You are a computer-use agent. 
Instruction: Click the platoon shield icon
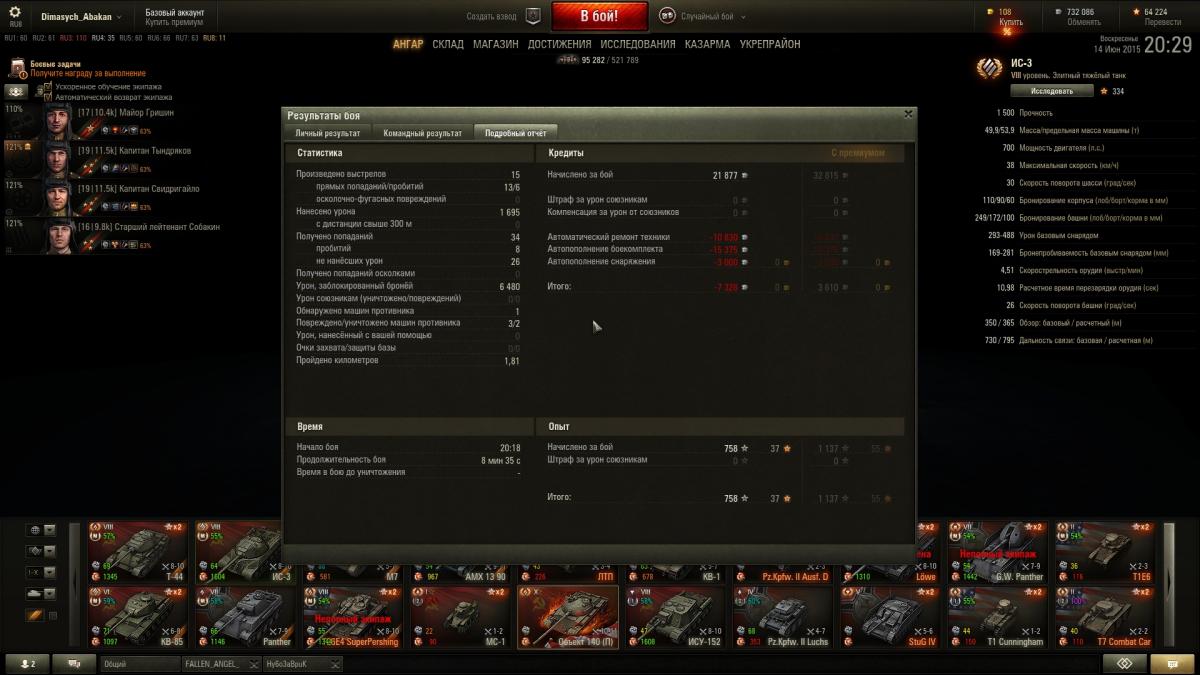[x=533, y=16]
